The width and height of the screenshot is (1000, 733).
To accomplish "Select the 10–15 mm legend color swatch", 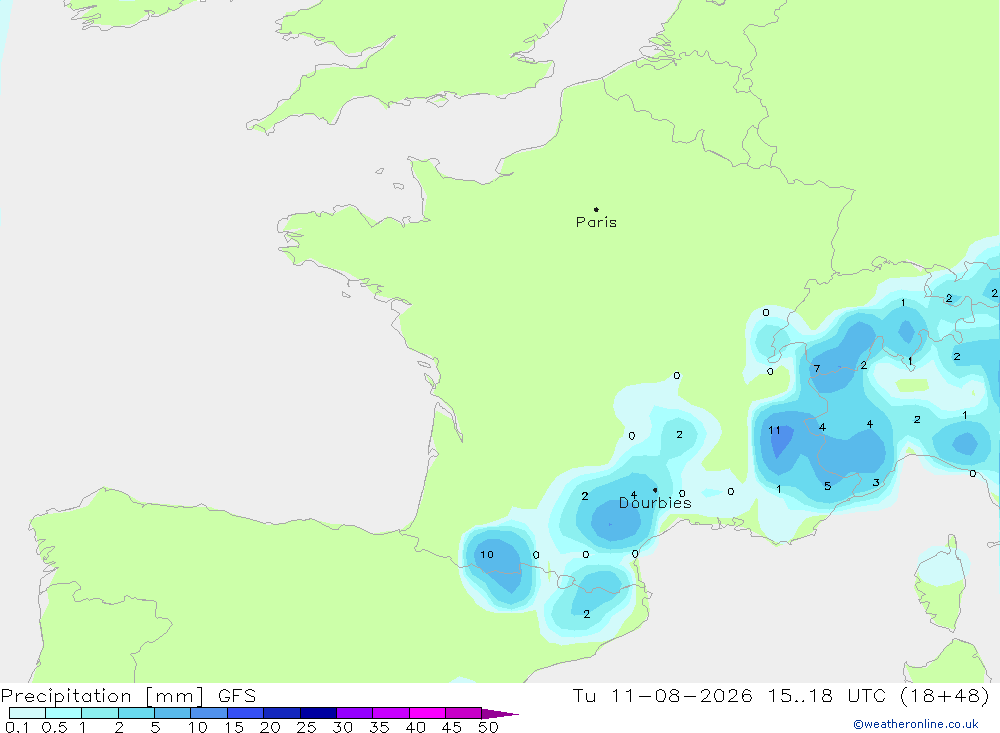I will pos(209,713).
